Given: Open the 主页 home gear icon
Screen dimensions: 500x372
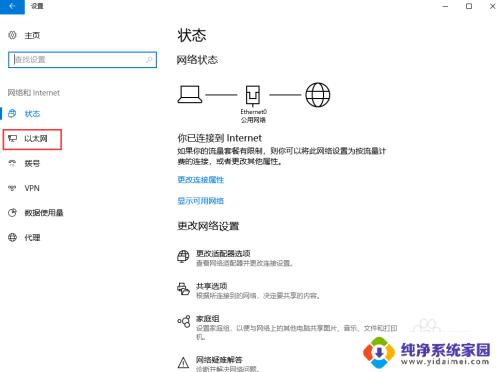Looking at the screenshot, I should coord(12,35).
